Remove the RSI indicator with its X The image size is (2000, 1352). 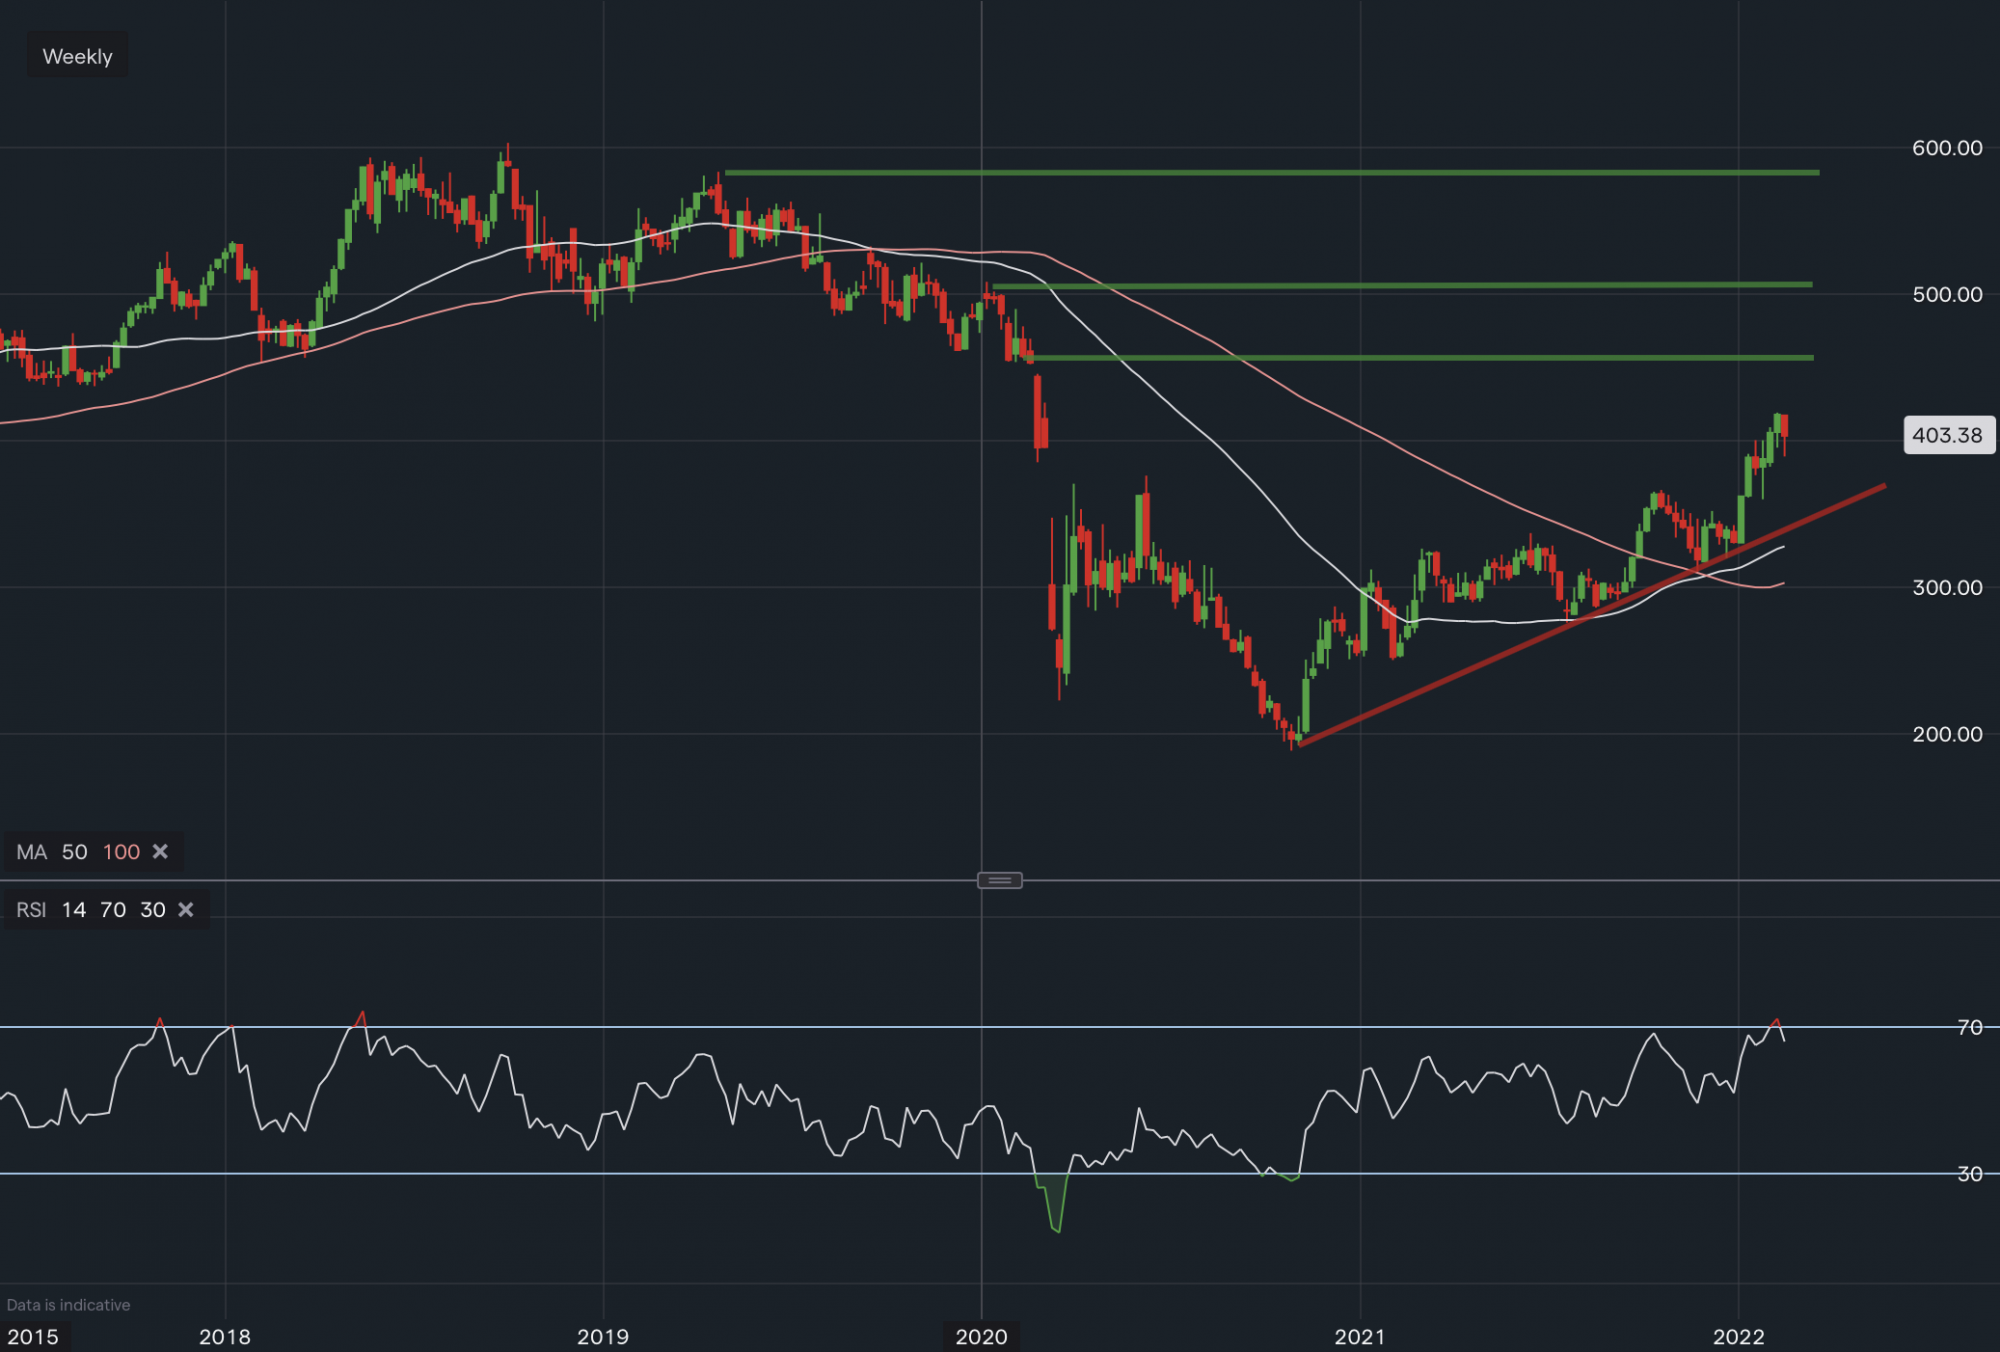[x=186, y=910]
